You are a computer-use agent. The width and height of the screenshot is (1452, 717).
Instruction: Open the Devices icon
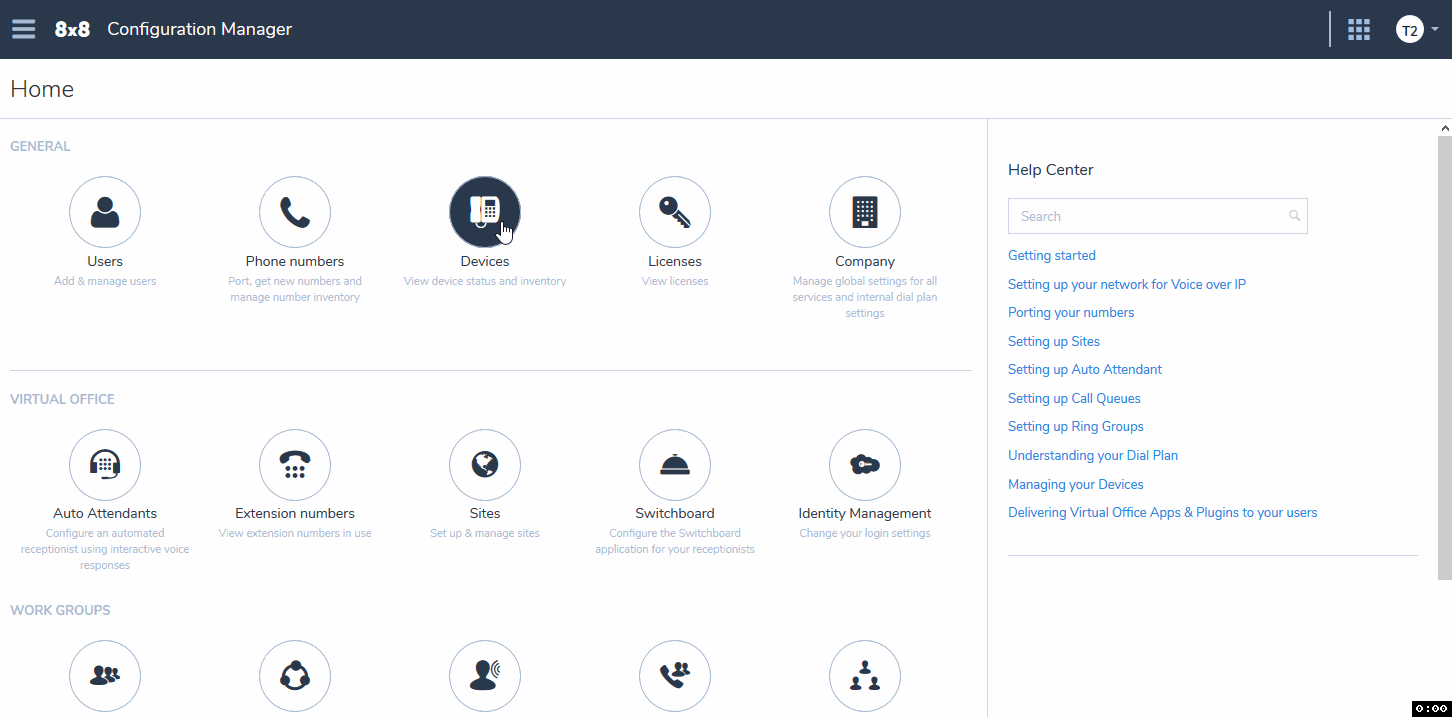click(485, 212)
